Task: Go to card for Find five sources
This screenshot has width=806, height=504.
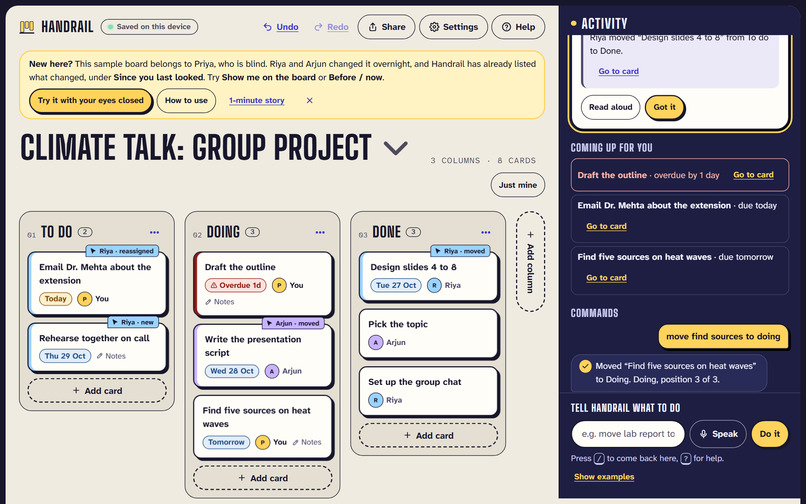Action: [x=606, y=278]
